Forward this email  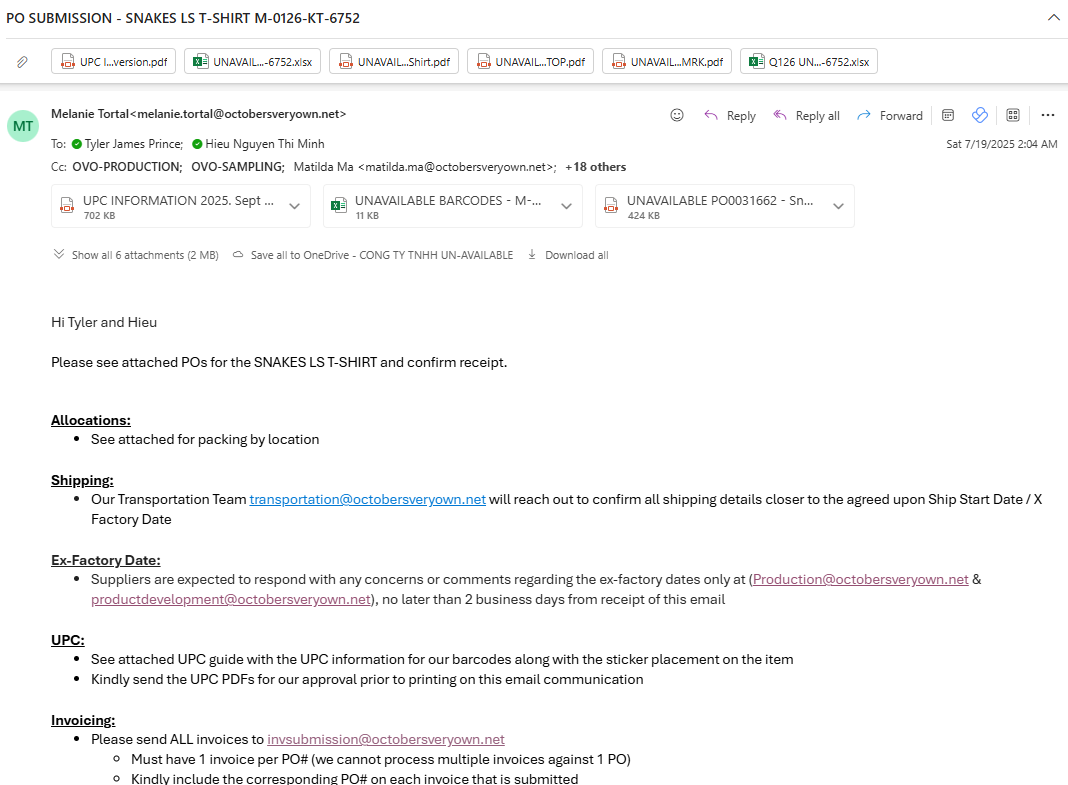889,116
